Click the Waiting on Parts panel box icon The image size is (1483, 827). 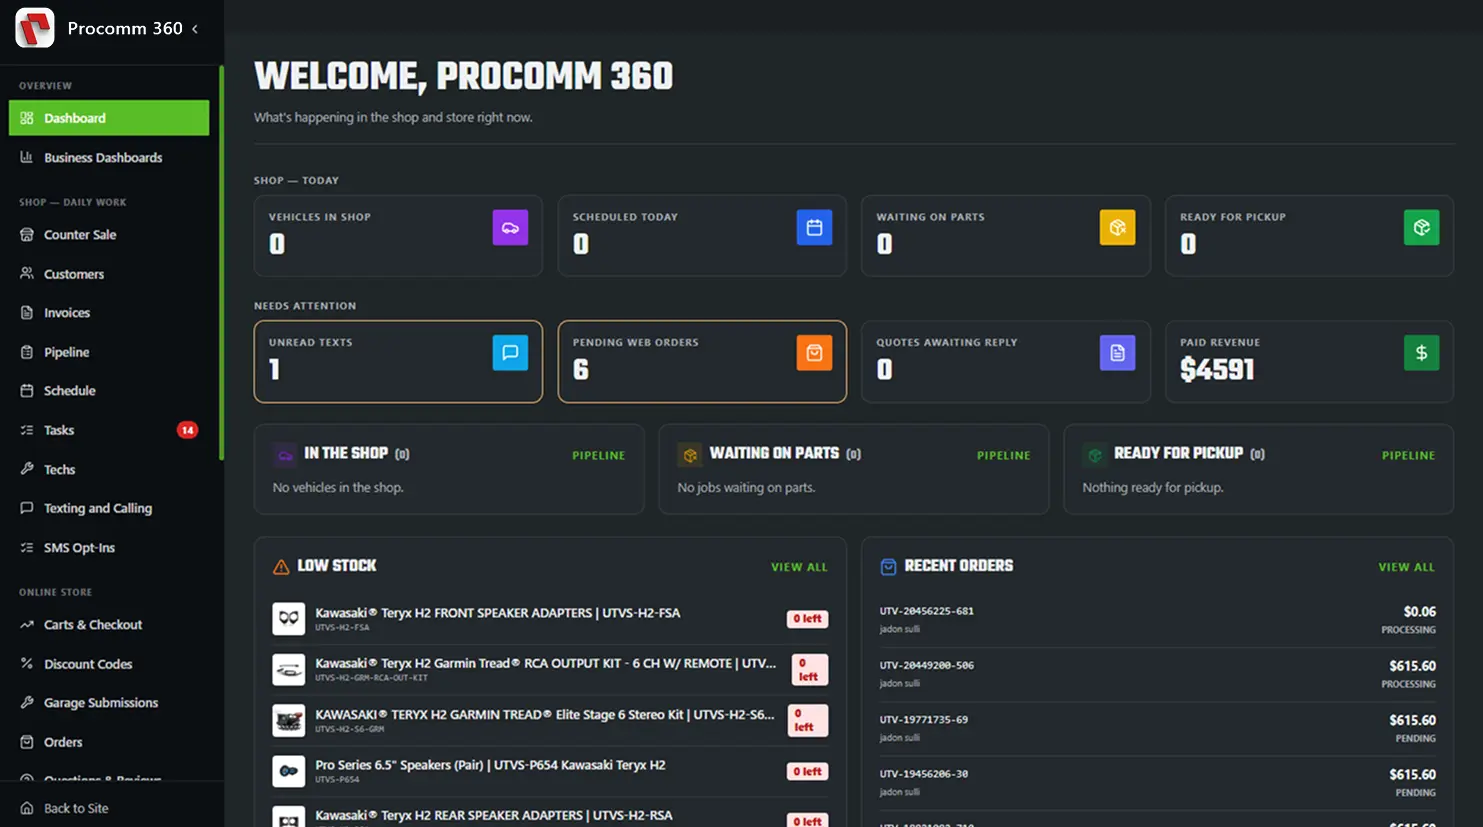coord(690,455)
